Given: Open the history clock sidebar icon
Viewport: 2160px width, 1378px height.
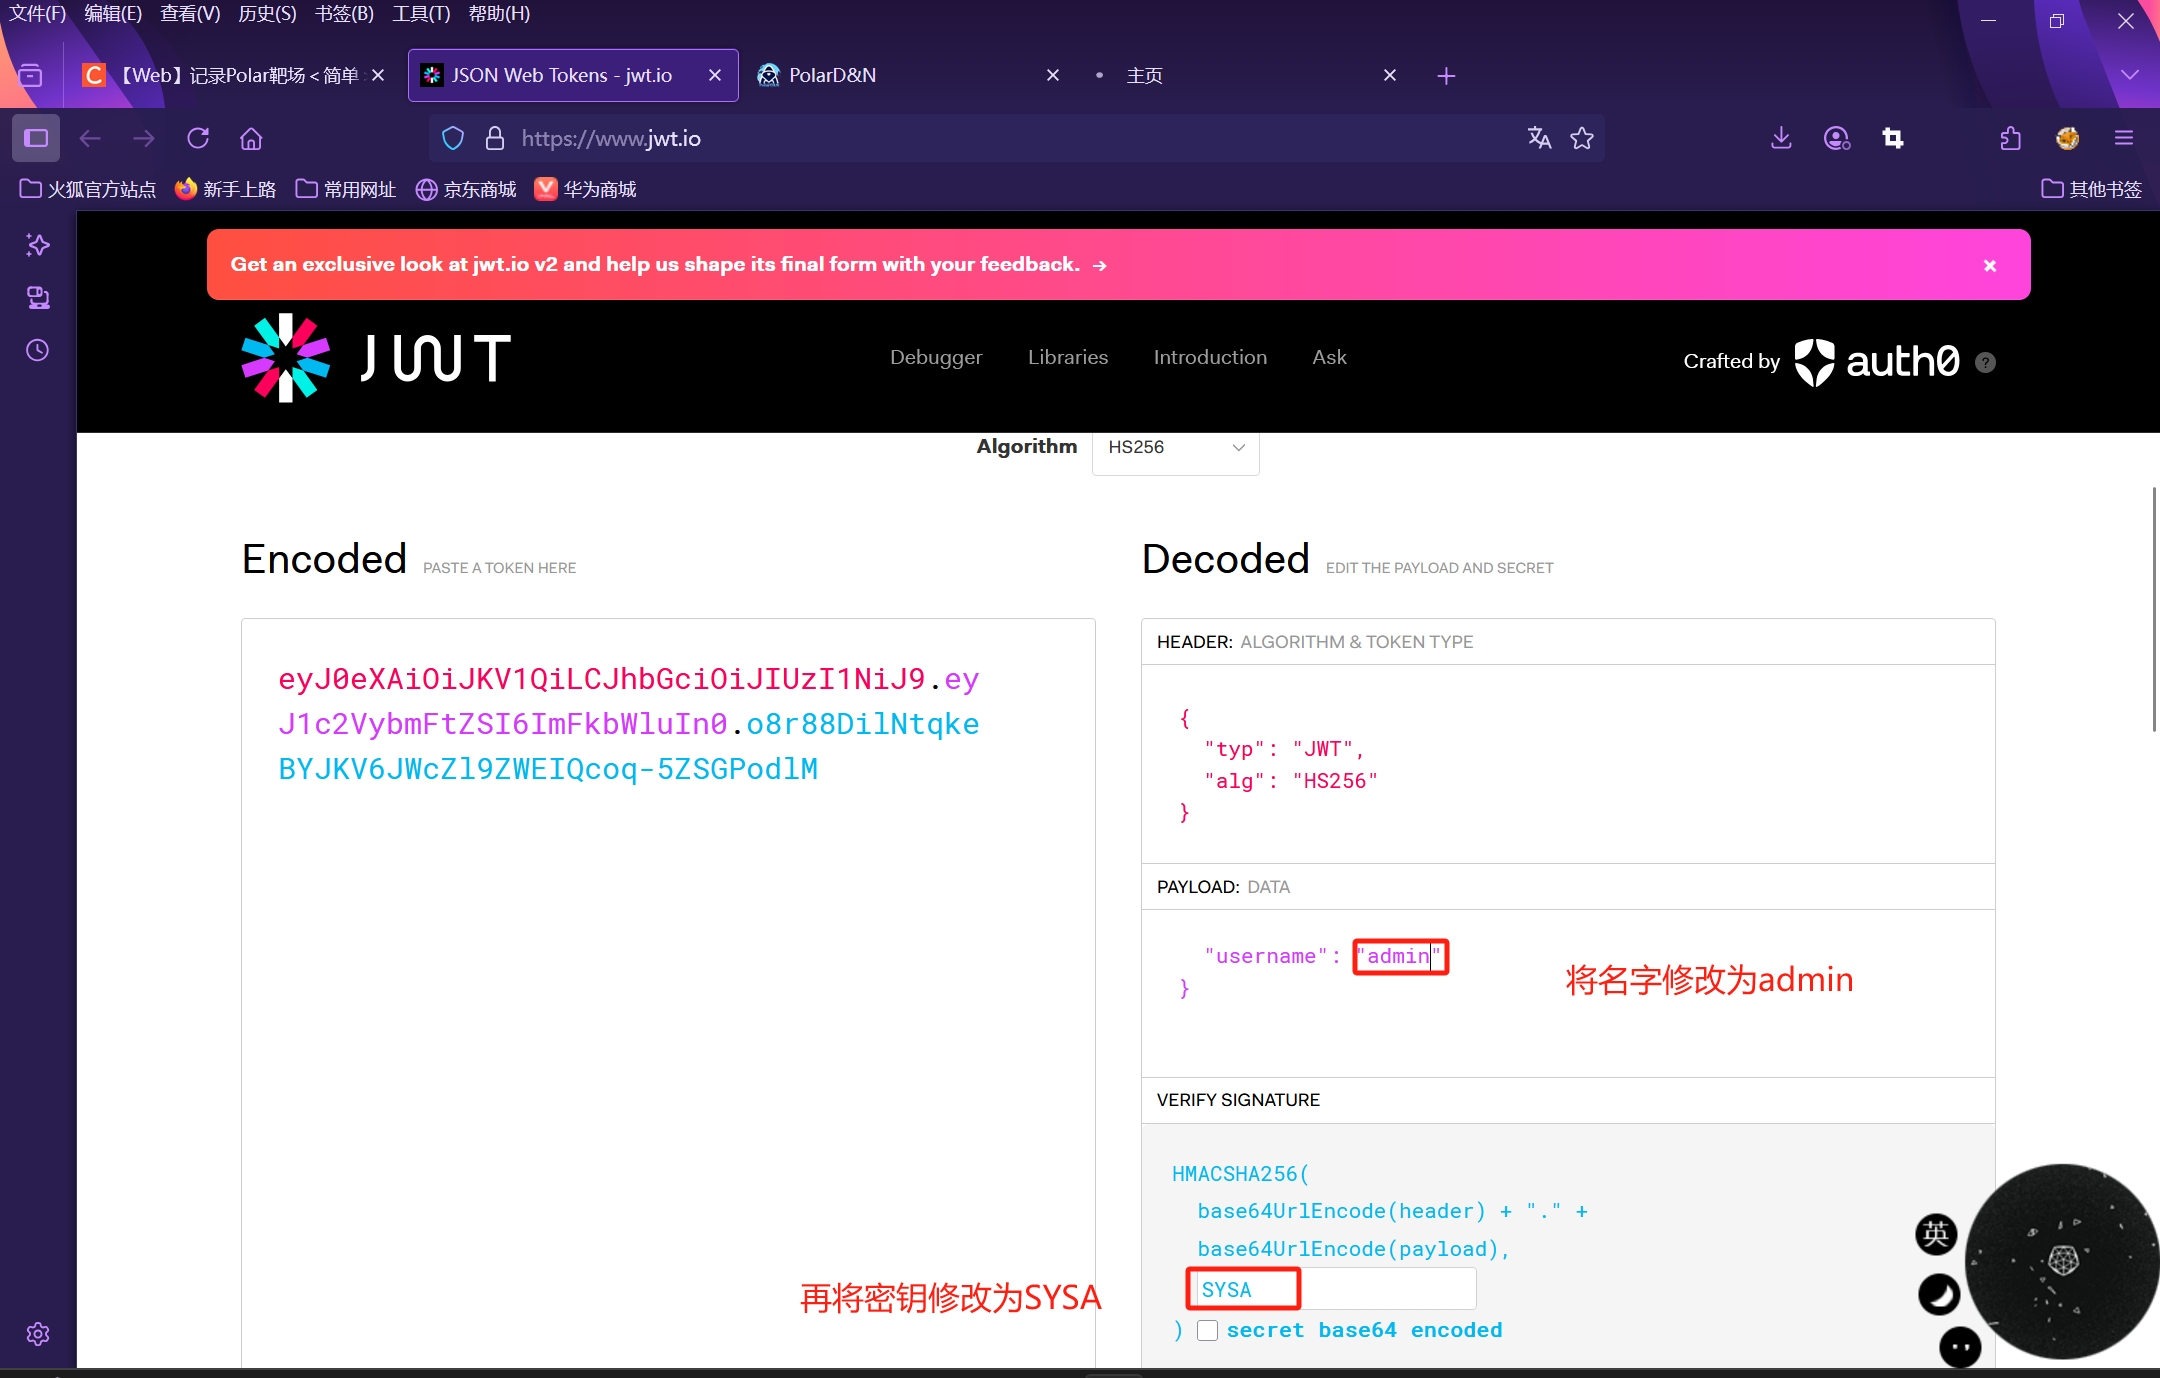Looking at the screenshot, I should (37, 350).
